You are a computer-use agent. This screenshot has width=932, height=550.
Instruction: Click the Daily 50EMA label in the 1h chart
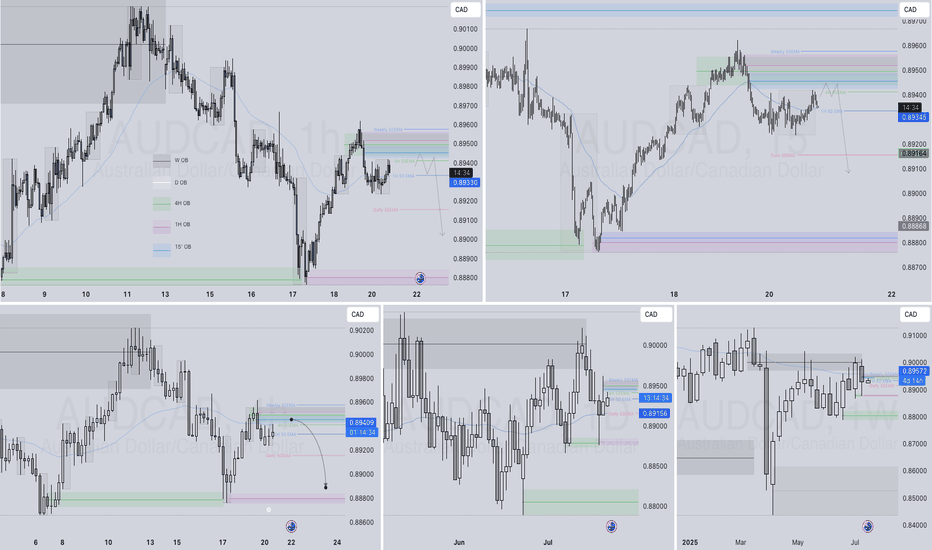click(x=386, y=209)
